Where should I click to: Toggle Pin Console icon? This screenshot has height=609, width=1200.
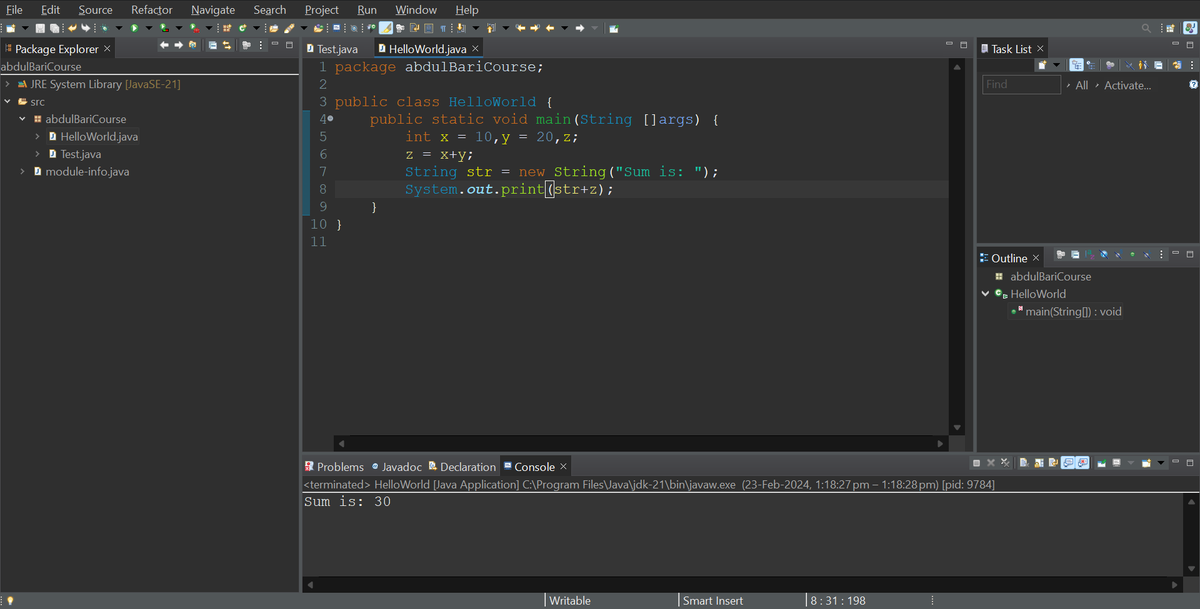click(1101, 463)
